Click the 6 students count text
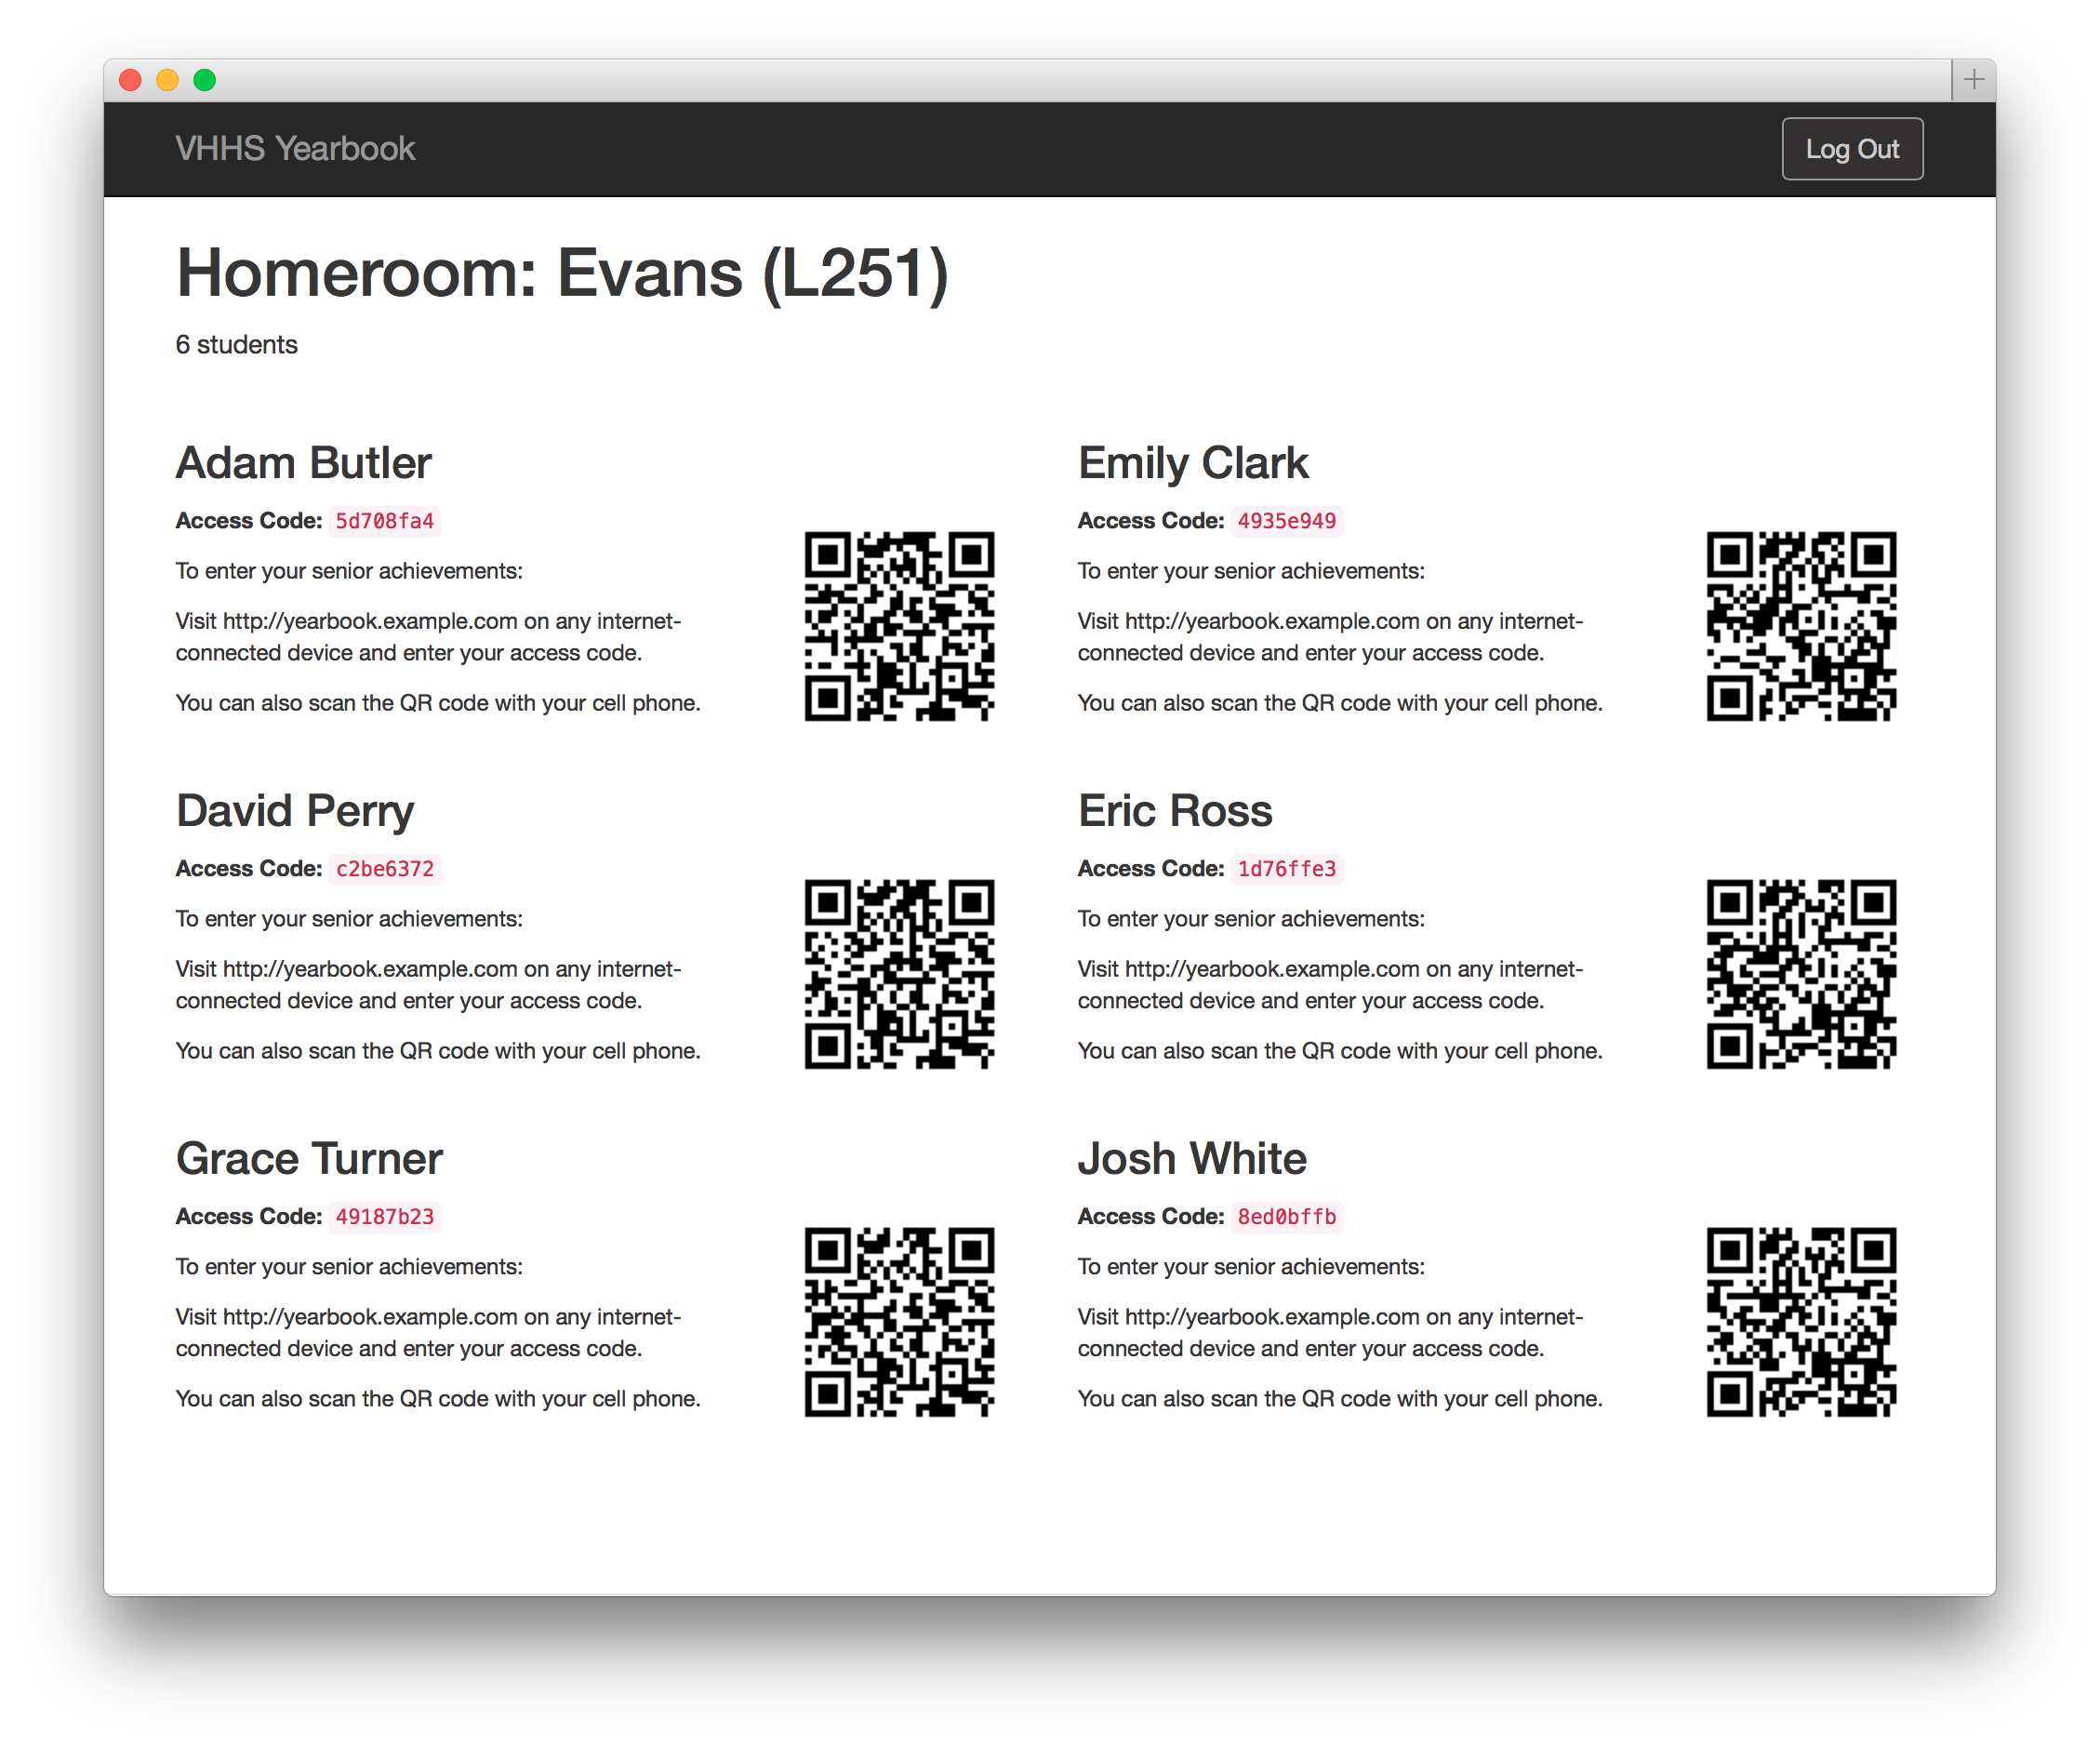Image resolution: width=2100 pixels, height=1745 pixels. (237, 345)
